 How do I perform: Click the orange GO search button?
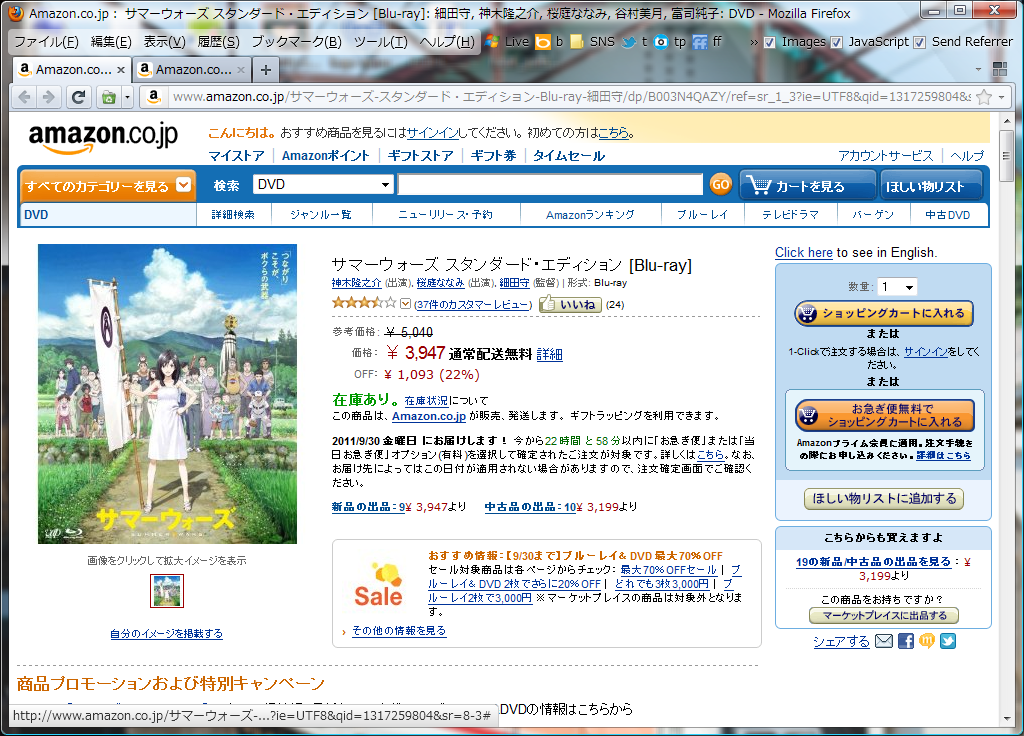[720, 185]
